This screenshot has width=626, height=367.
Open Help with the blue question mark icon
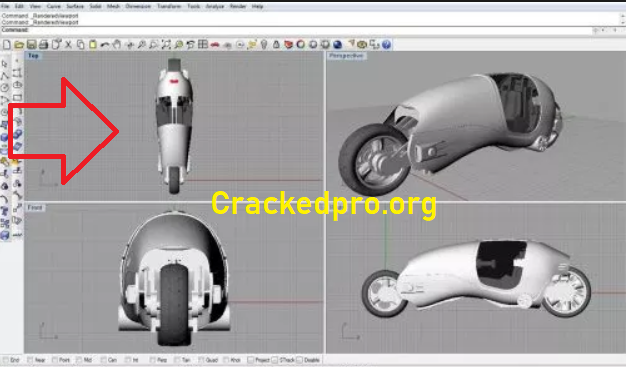point(386,45)
